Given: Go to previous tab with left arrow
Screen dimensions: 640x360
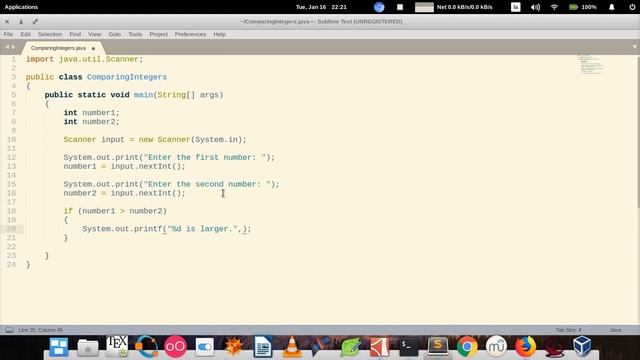Looking at the screenshot, I should 7,47.
